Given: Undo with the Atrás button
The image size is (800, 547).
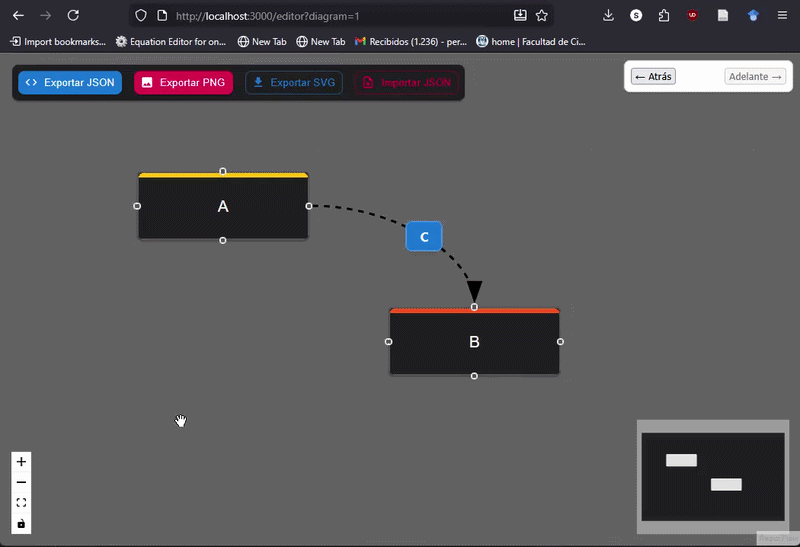Looking at the screenshot, I should point(653,77).
